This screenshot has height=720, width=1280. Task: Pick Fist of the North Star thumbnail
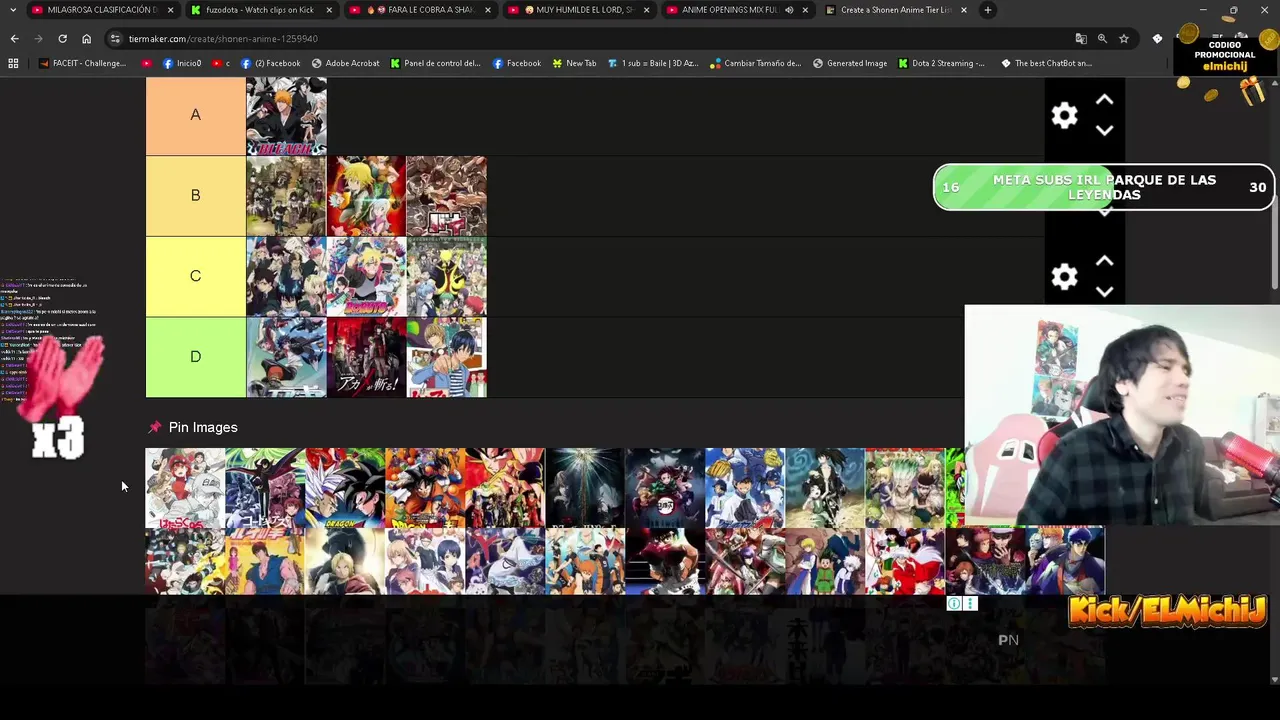click(265, 562)
